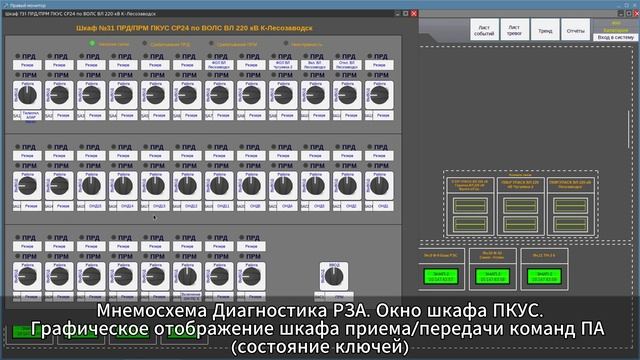This screenshot has height=360, width=640.
Task: Open the Тренд view
Action: 545,29
